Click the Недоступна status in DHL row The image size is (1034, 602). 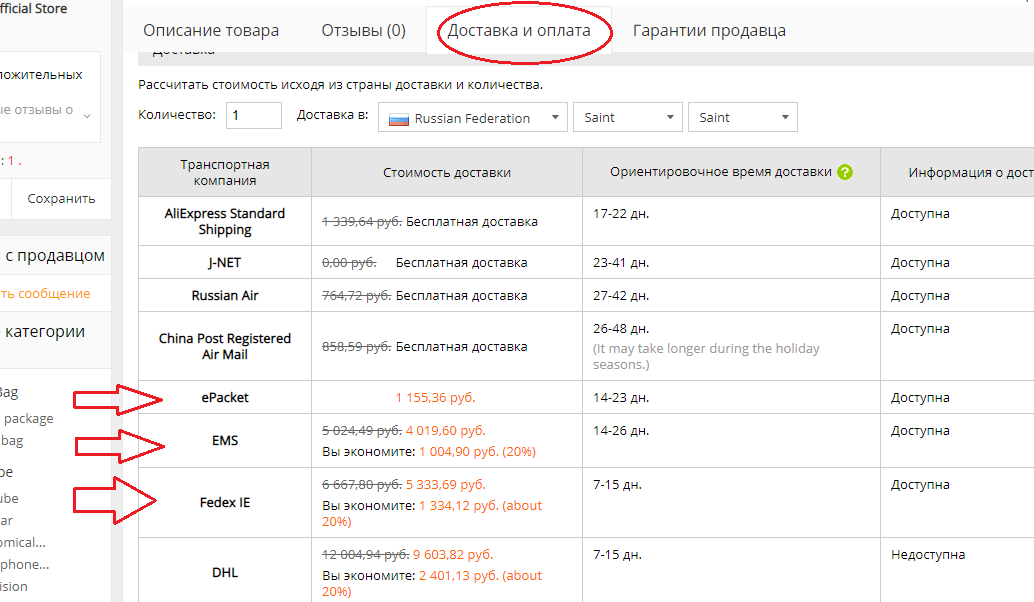[928, 555]
